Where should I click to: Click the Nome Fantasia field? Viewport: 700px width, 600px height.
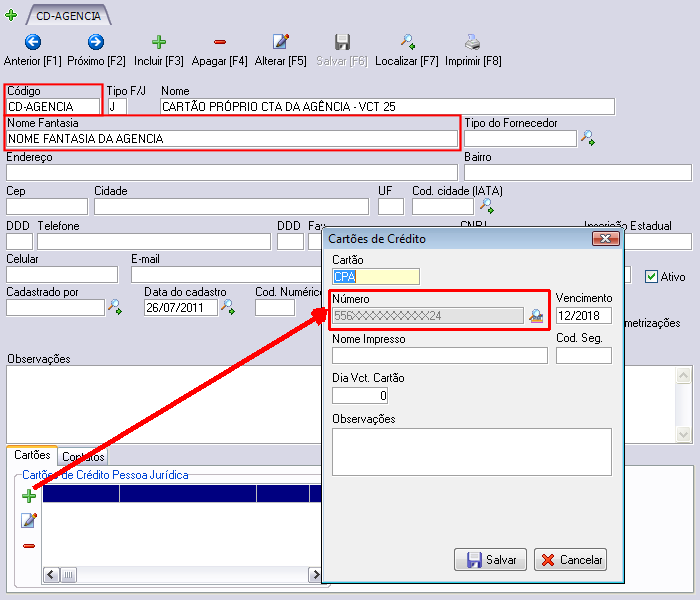tap(232, 139)
